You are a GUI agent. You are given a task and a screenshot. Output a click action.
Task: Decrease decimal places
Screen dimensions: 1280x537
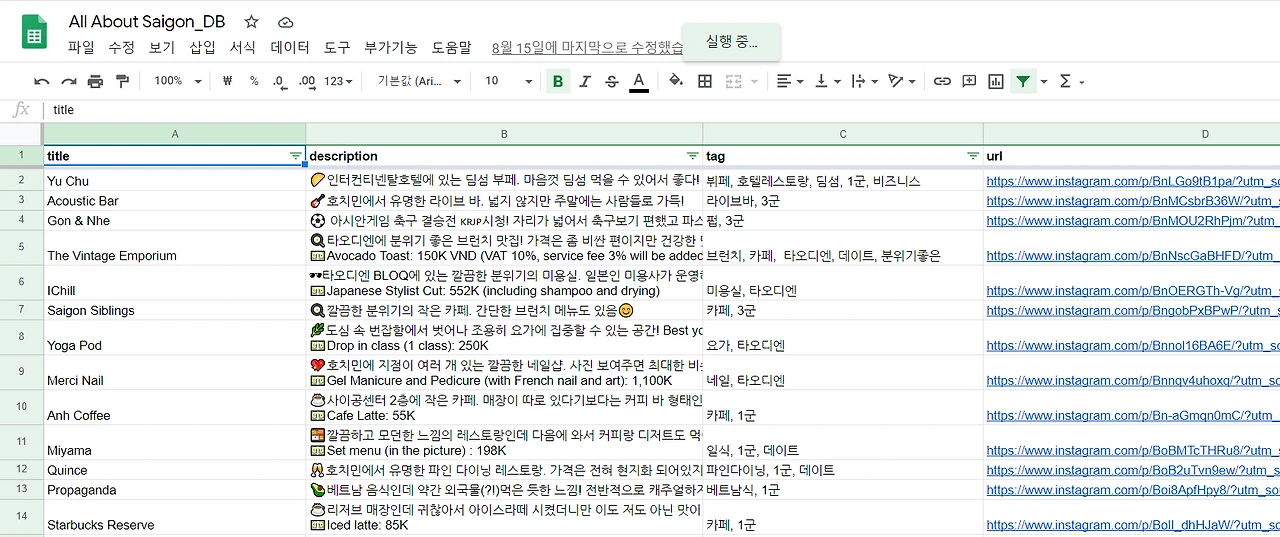point(279,81)
